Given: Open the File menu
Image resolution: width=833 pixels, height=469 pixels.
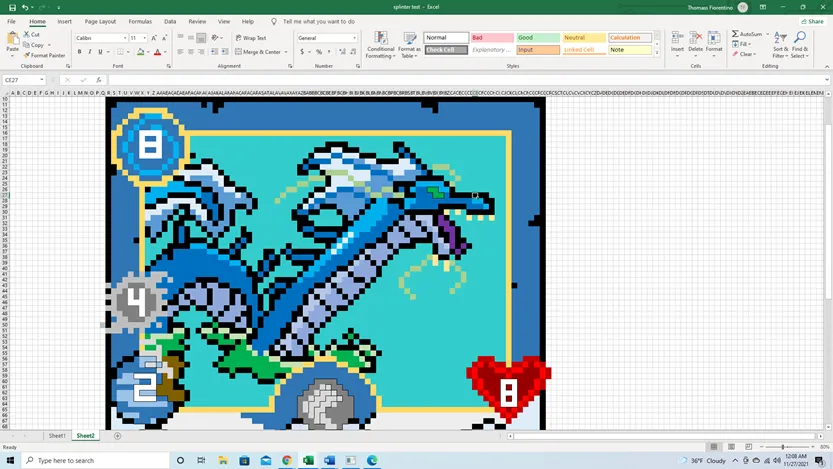Looking at the screenshot, I should (x=11, y=22).
